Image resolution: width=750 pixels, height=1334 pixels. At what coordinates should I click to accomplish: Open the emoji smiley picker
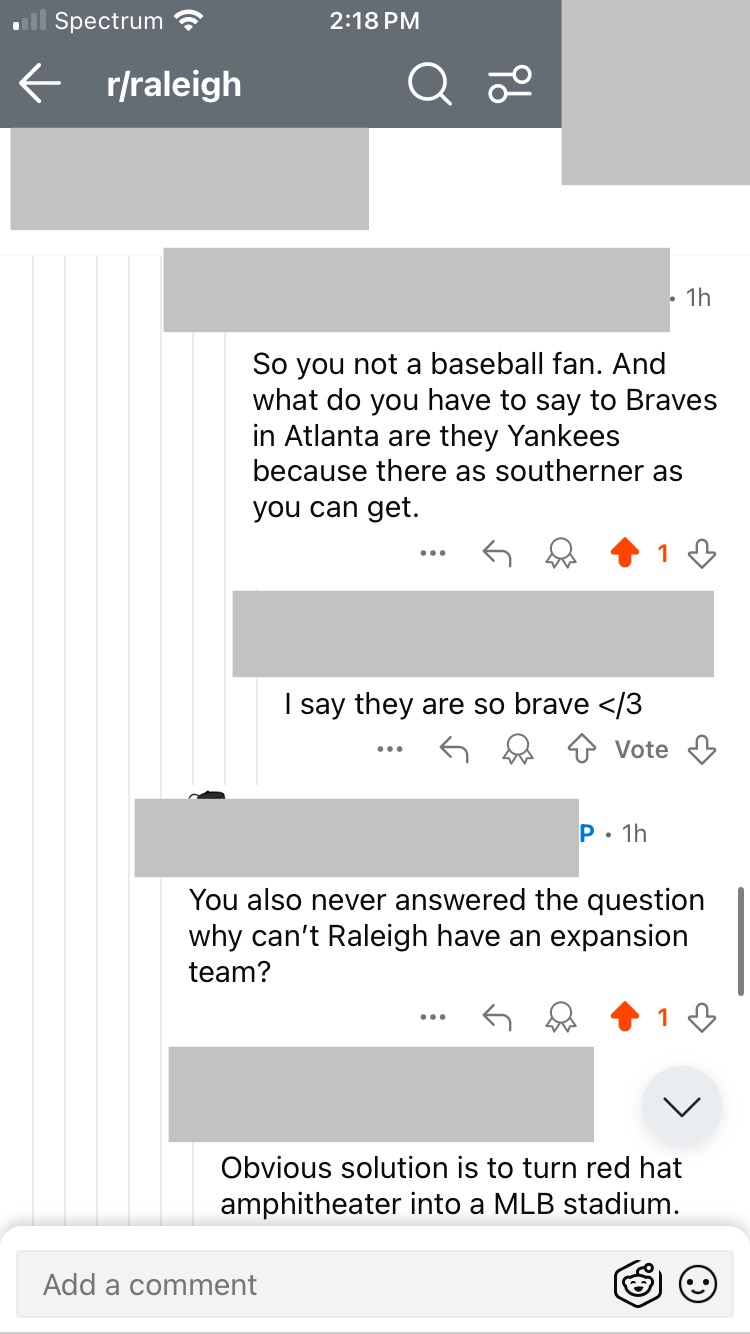(x=698, y=1285)
